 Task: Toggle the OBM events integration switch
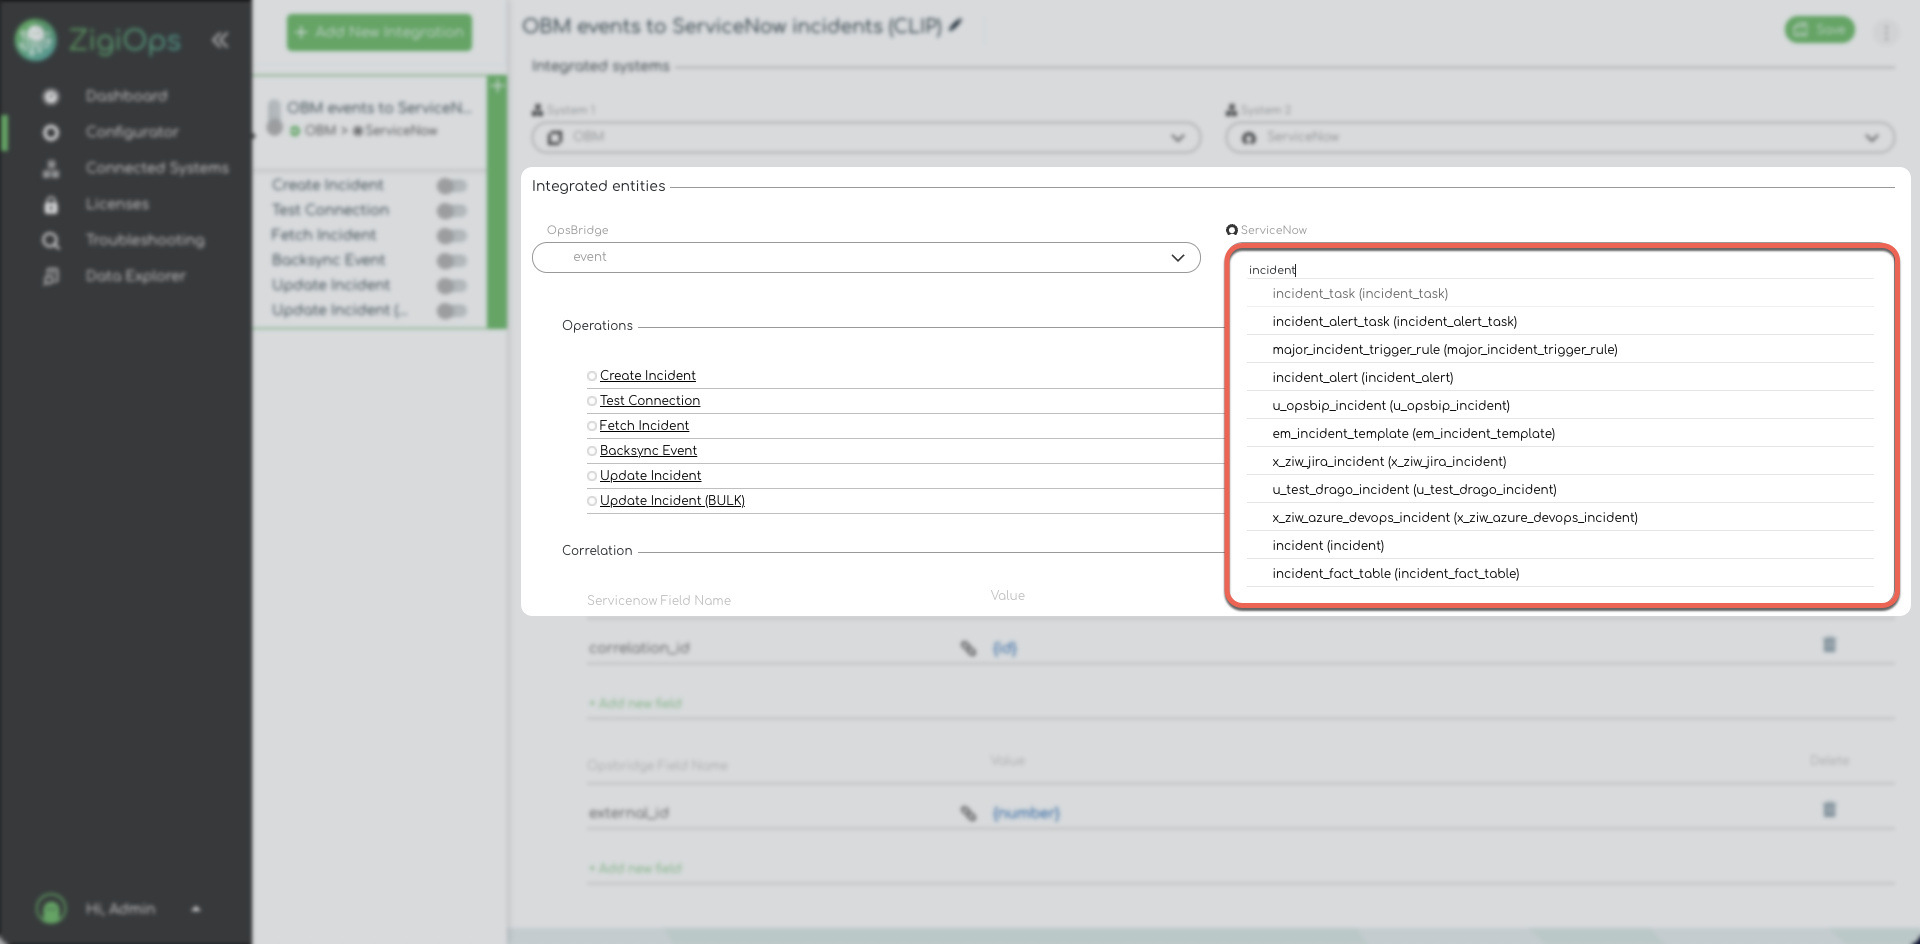tap(274, 118)
